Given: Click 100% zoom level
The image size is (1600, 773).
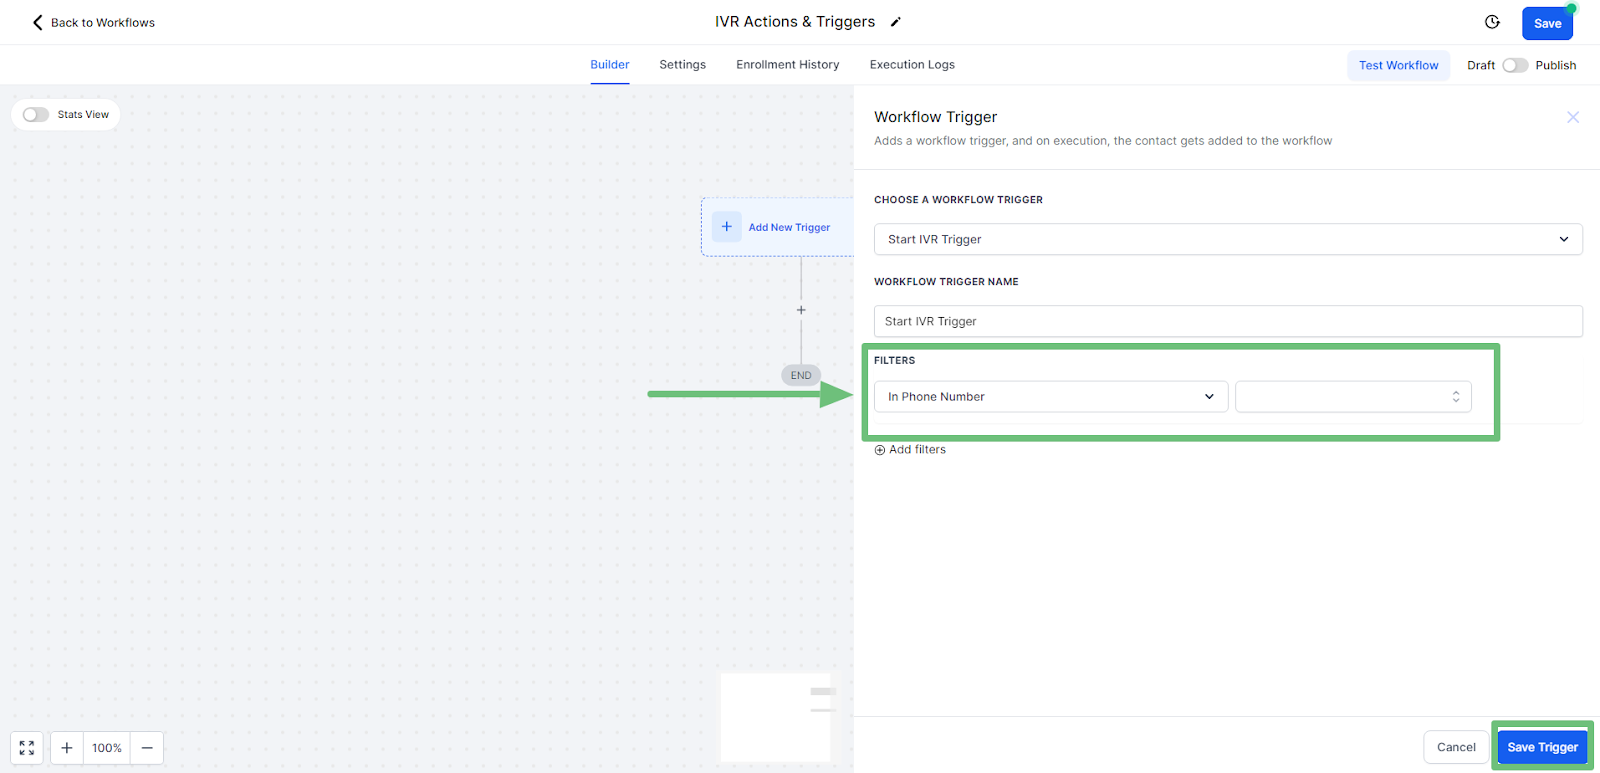Looking at the screenshot, I should pos(107,748).
